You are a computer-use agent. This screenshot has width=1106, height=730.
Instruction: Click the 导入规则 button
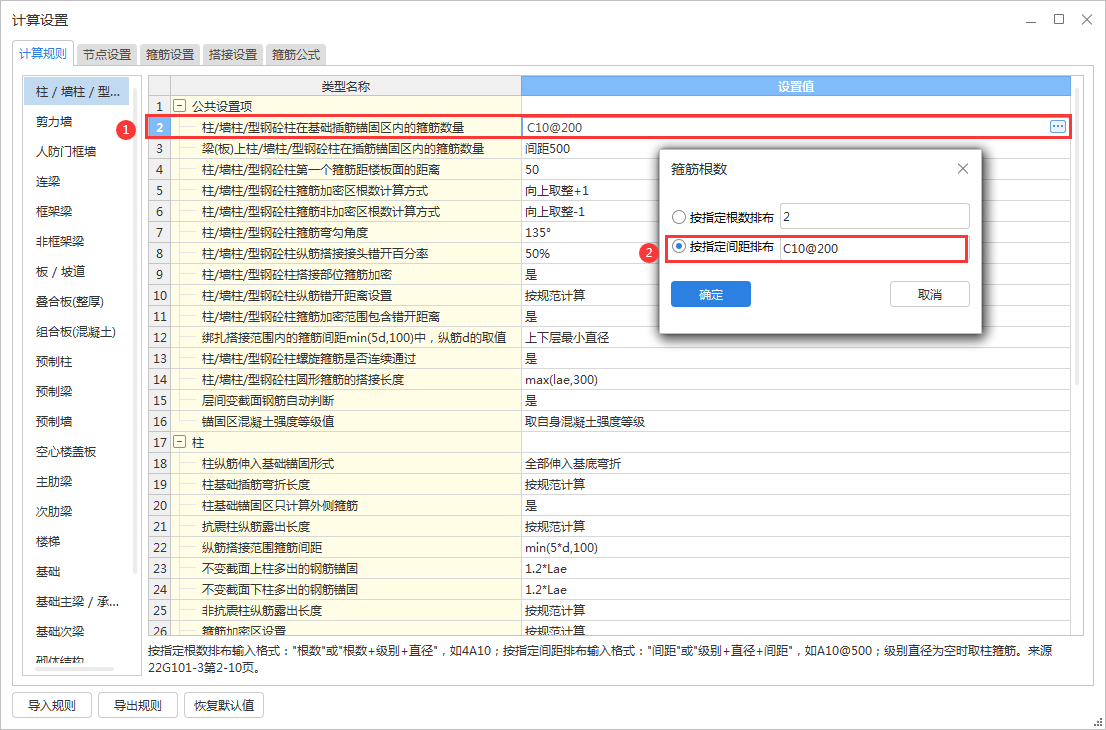(x=51, y=705)
